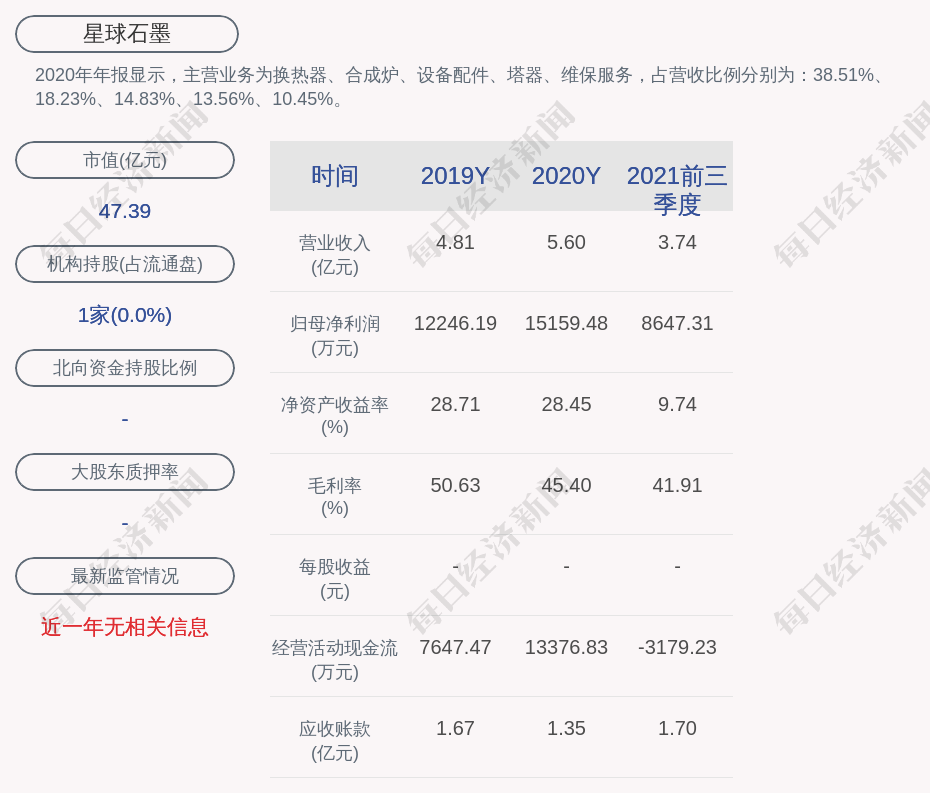Click the 营业收入(亿元) row label

[335, 255]
